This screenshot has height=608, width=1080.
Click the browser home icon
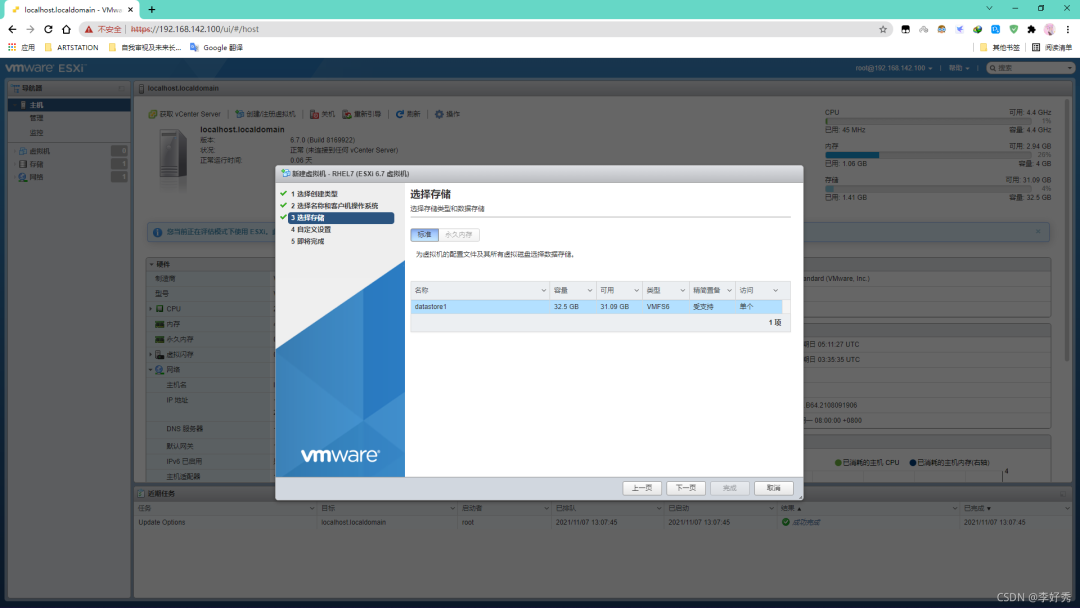pyautogui.click(x=66, y=29)
